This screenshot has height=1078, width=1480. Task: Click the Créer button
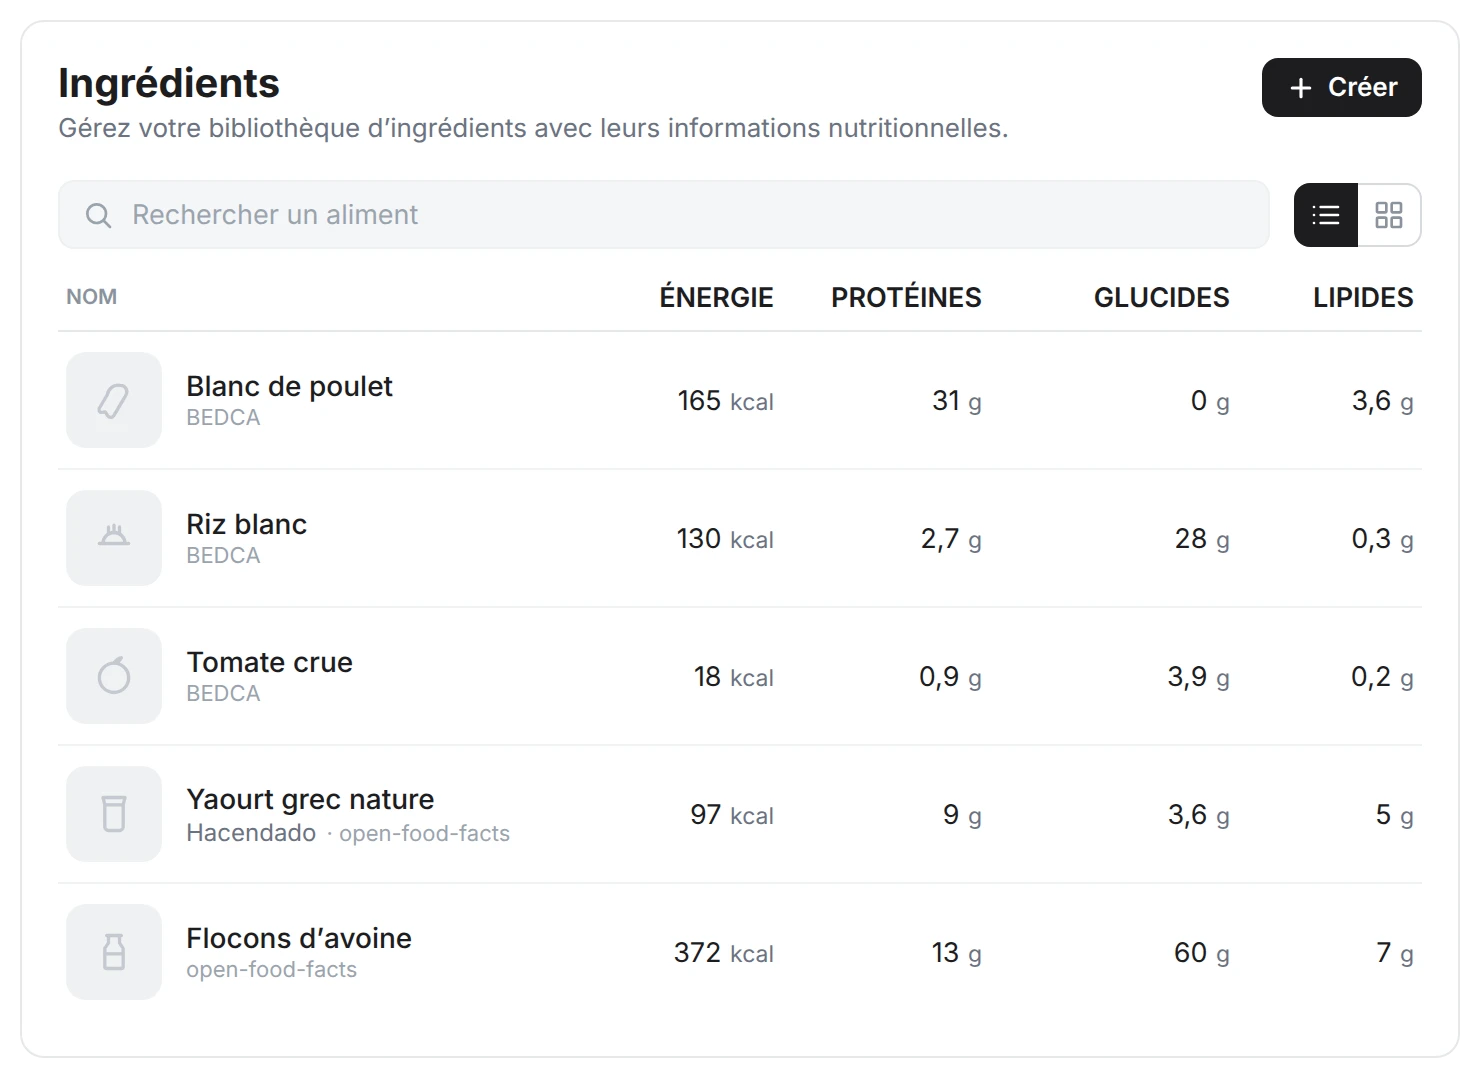tap(1341, 88)
